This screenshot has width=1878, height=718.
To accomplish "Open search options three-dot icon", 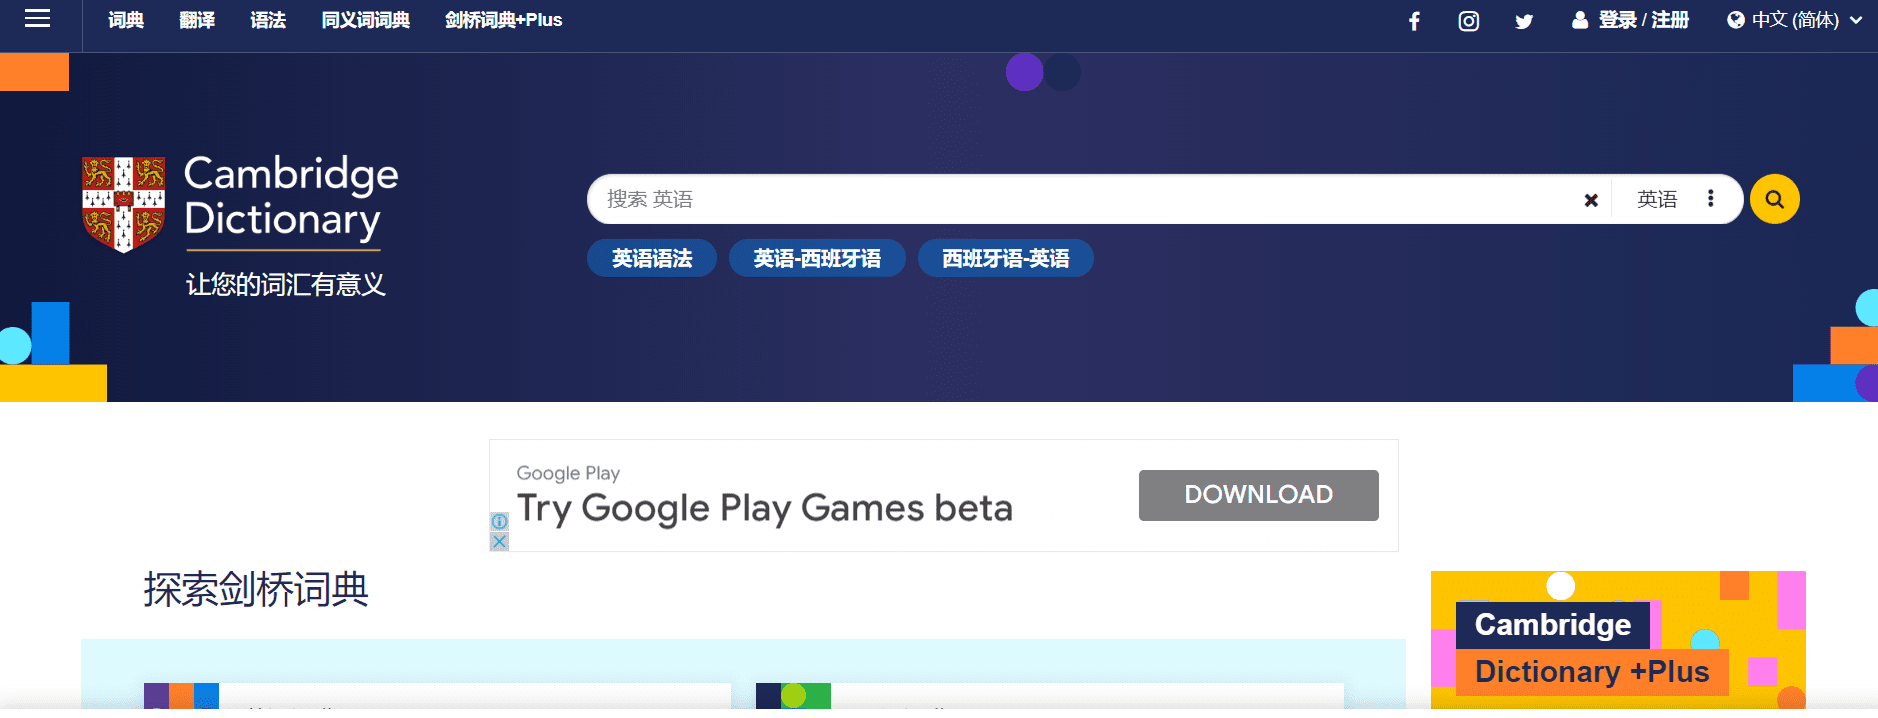I will tap(1711, 198).
